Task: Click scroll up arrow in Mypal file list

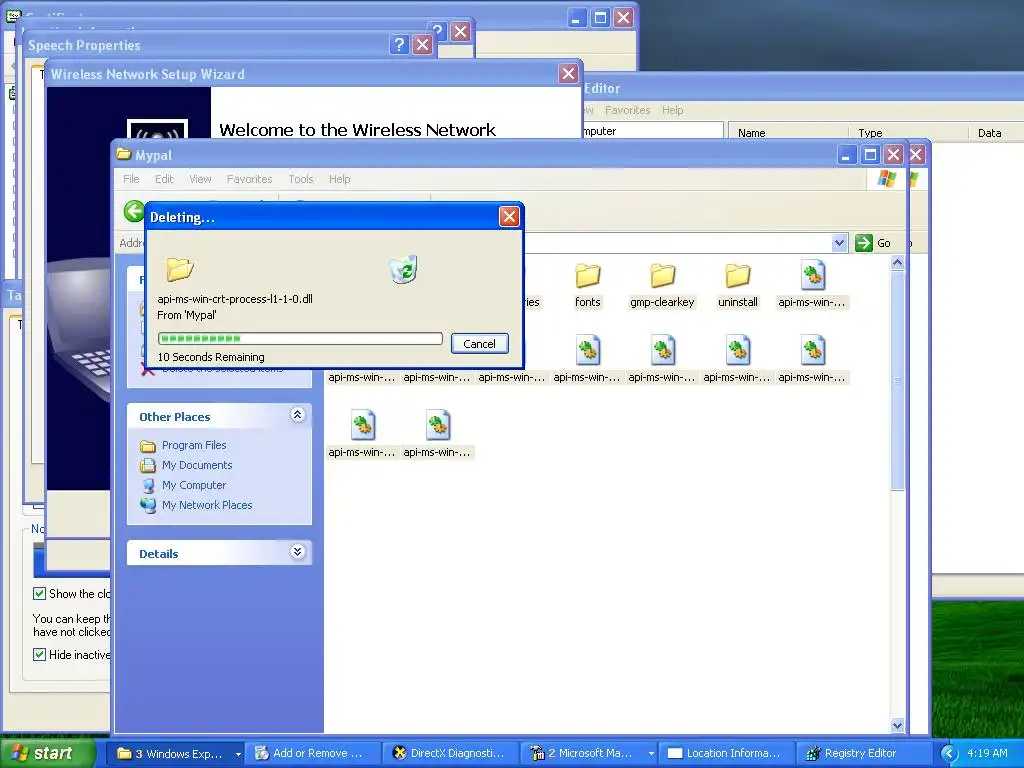Action: point(897,263)
